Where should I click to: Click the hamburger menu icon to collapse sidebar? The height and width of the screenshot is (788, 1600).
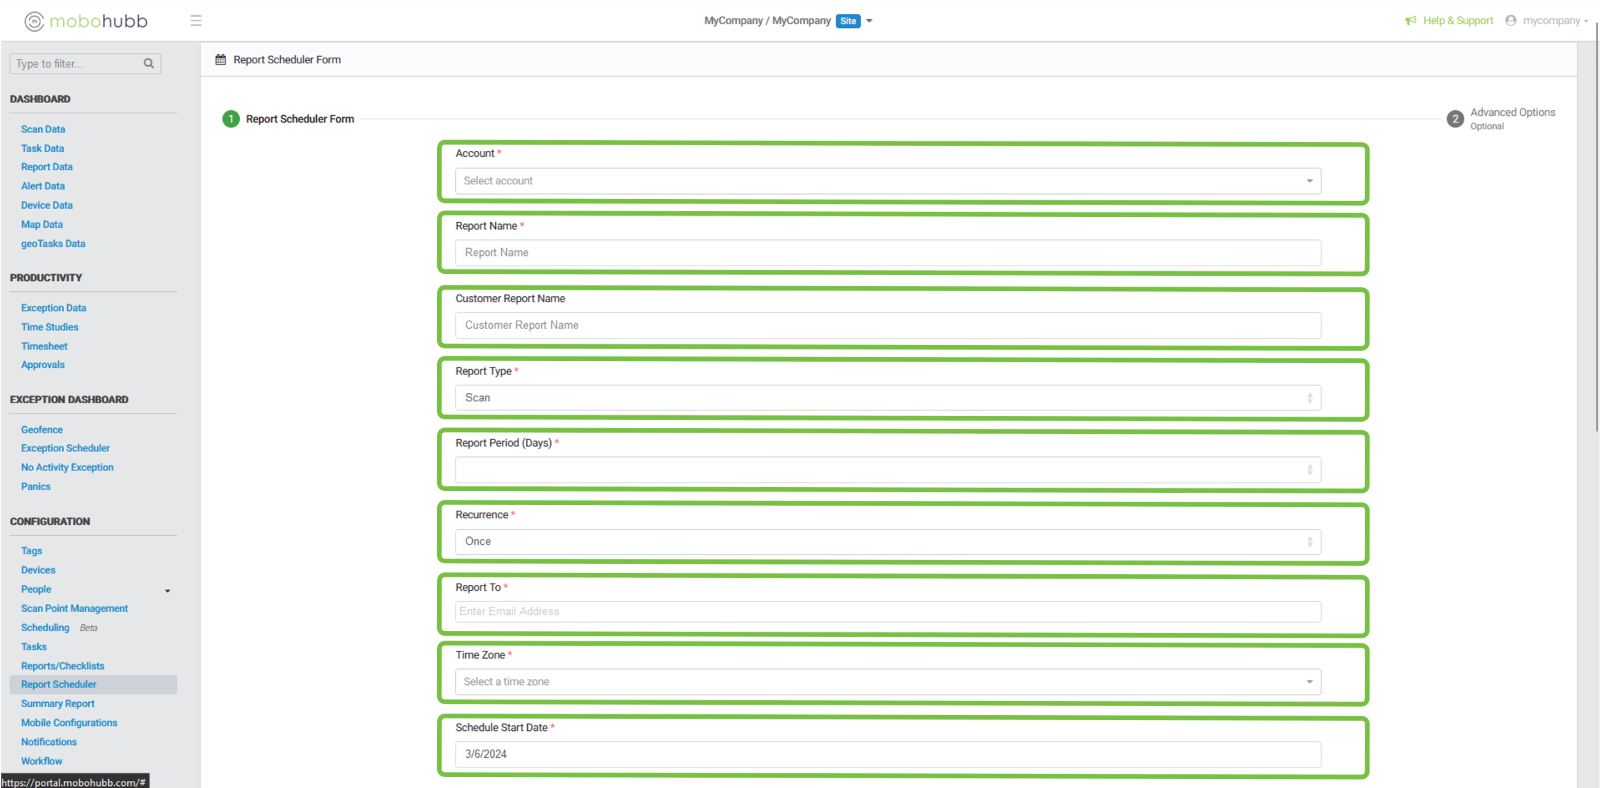click(x=196, y=21)
